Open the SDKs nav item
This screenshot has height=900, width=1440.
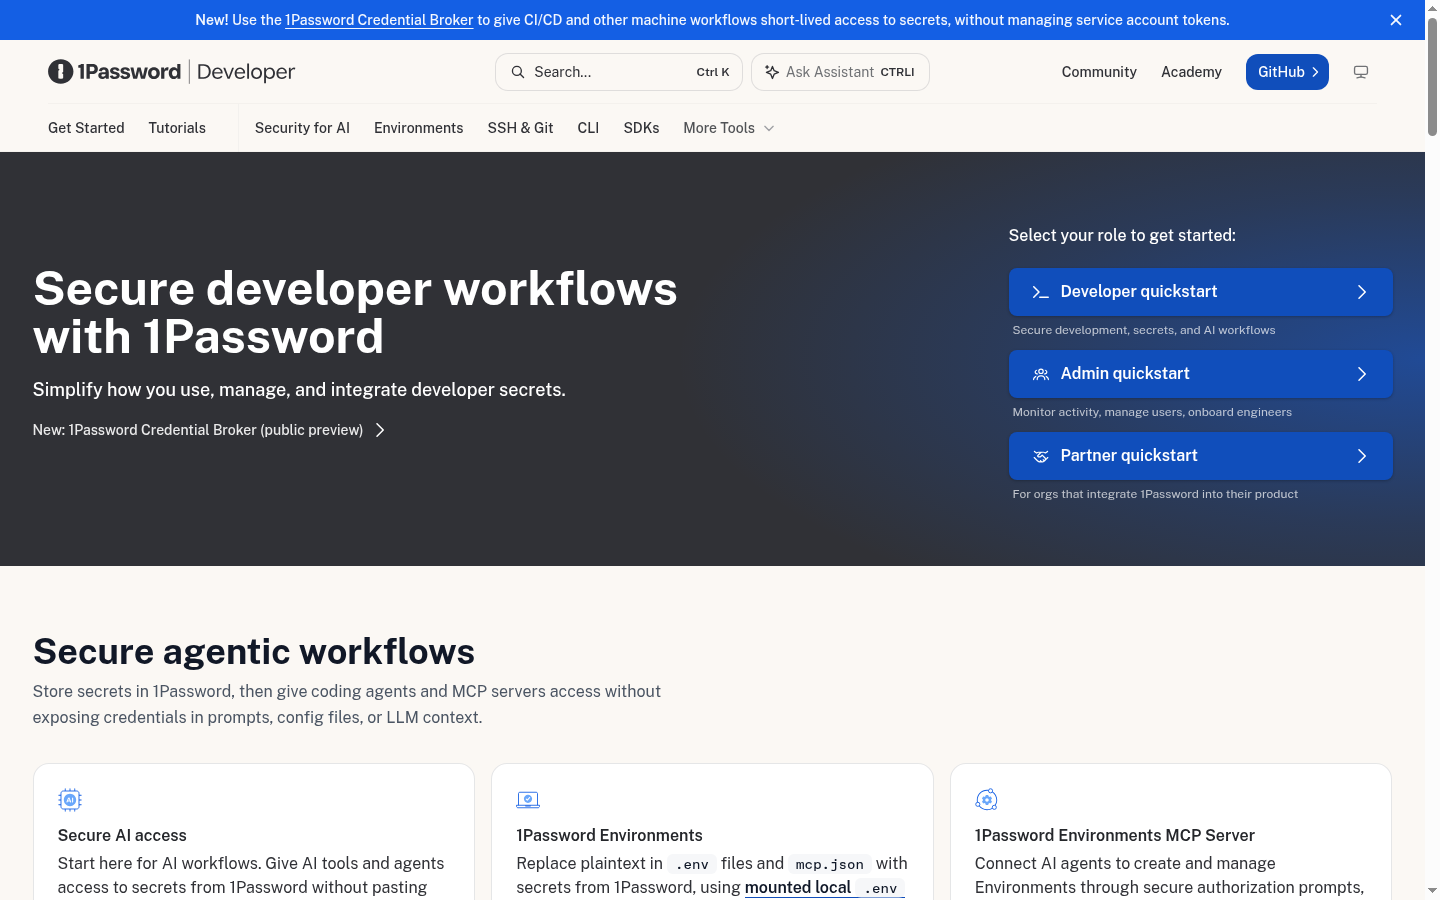(641, 128)
